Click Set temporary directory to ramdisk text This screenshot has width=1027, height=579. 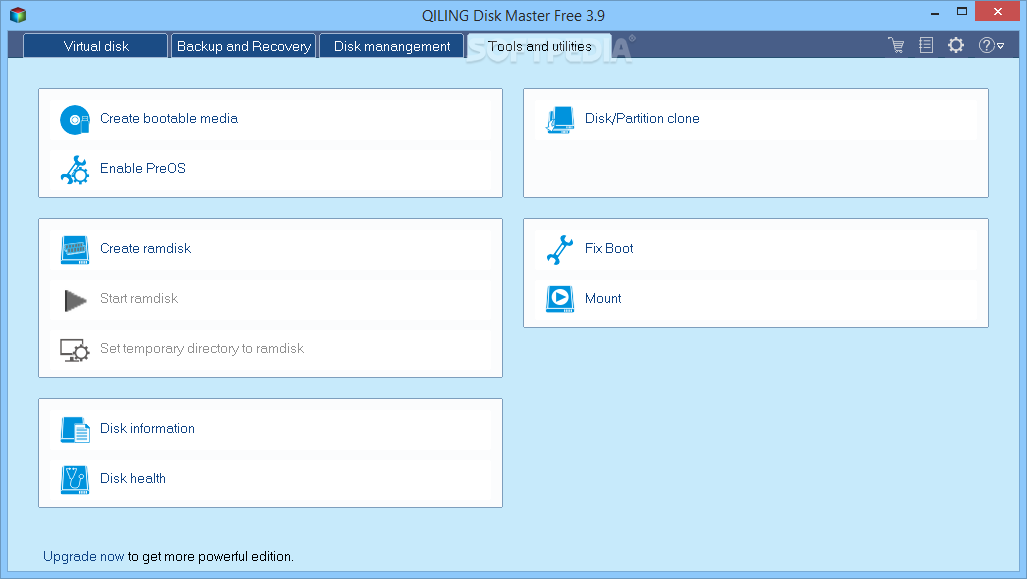point(202,348)
